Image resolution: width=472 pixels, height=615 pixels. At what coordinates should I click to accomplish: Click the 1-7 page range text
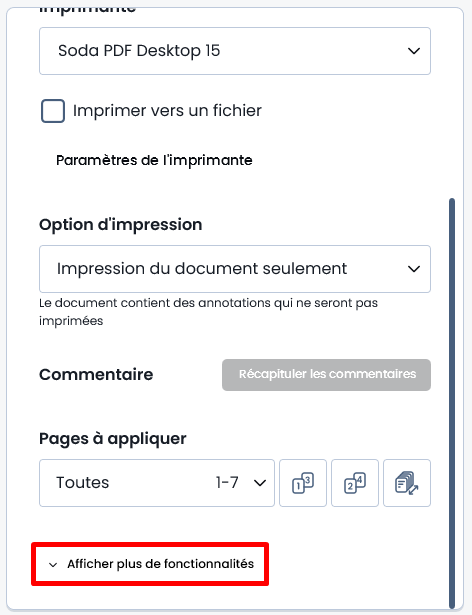point(227,482)
